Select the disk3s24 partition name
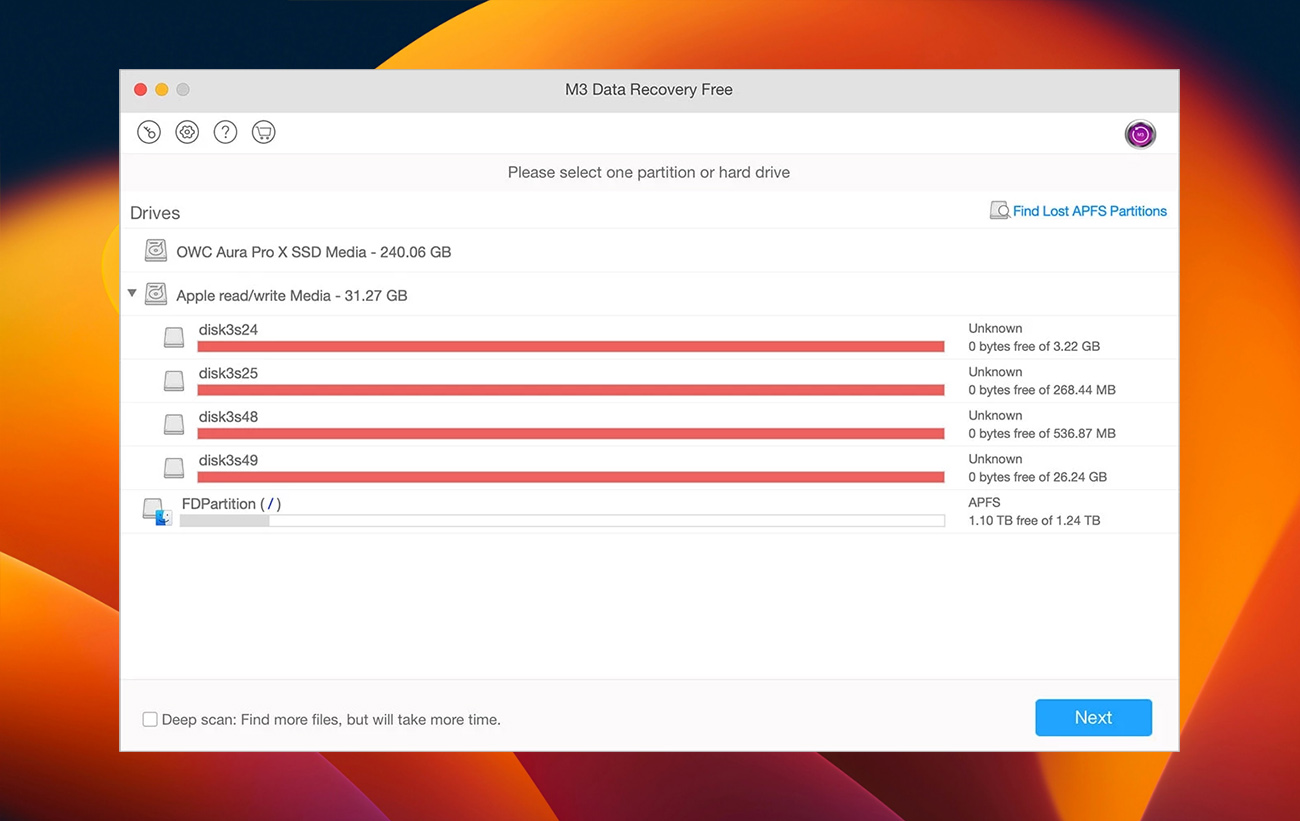Screen dimensions: 1300x821 click(x=228, y=329)
